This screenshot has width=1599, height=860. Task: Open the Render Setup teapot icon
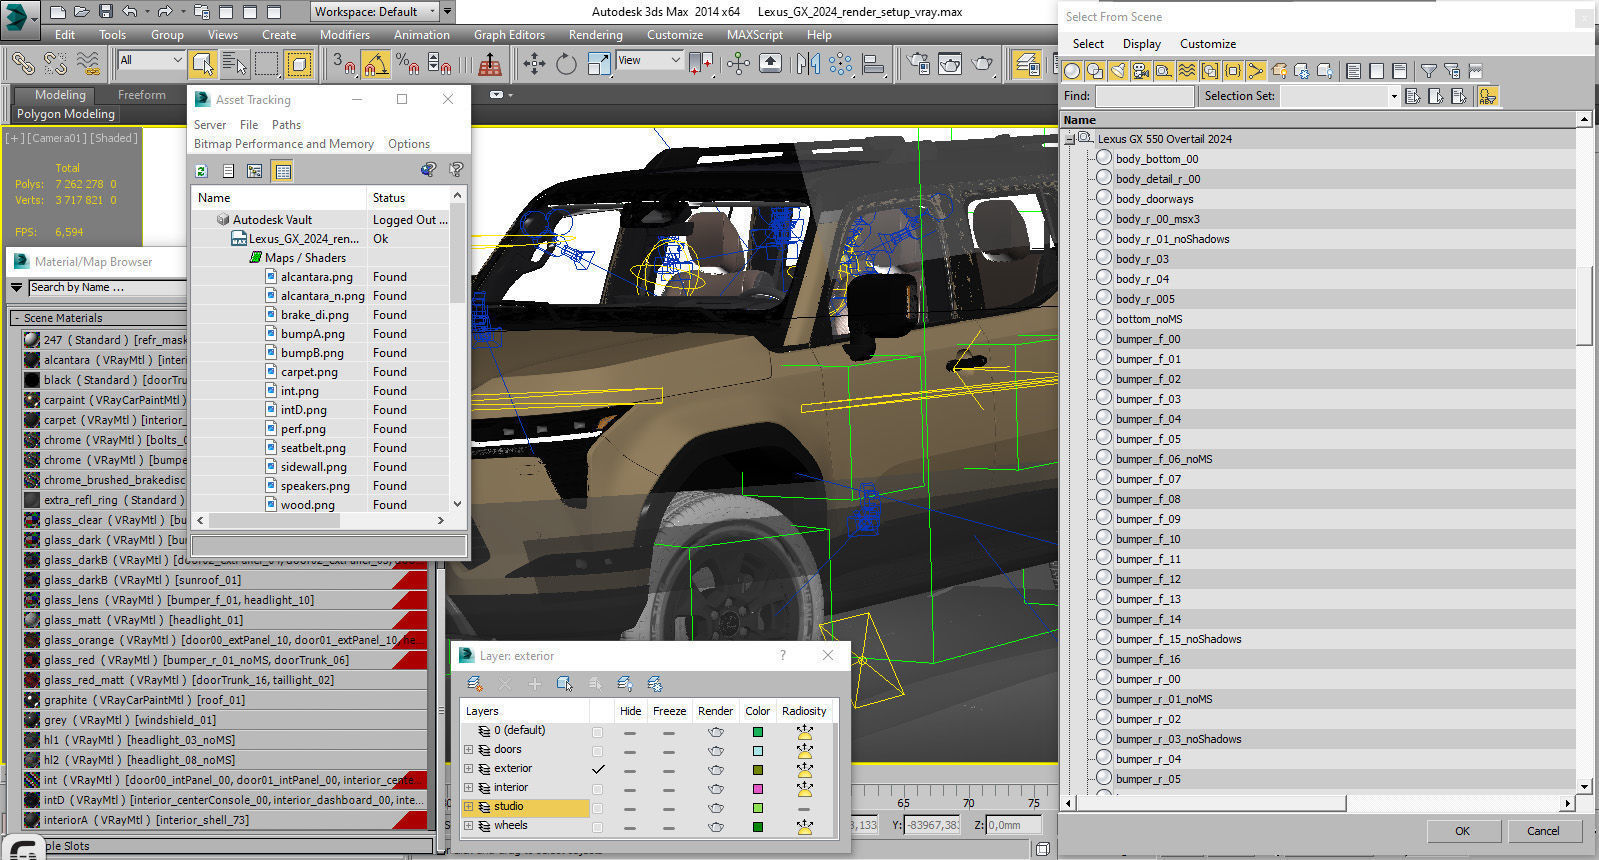coord(918,64)
